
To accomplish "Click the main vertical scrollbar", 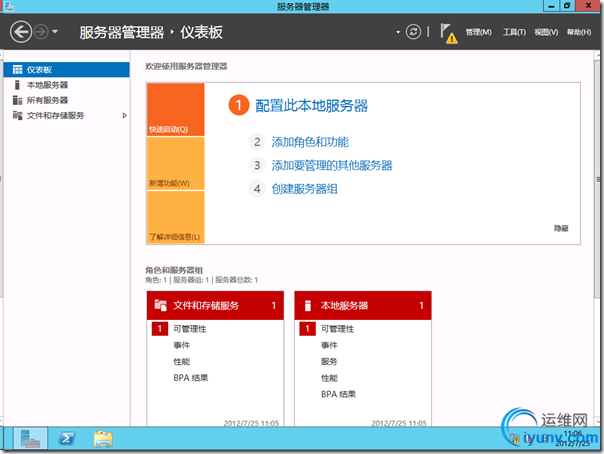I will [x=597, y=181].
